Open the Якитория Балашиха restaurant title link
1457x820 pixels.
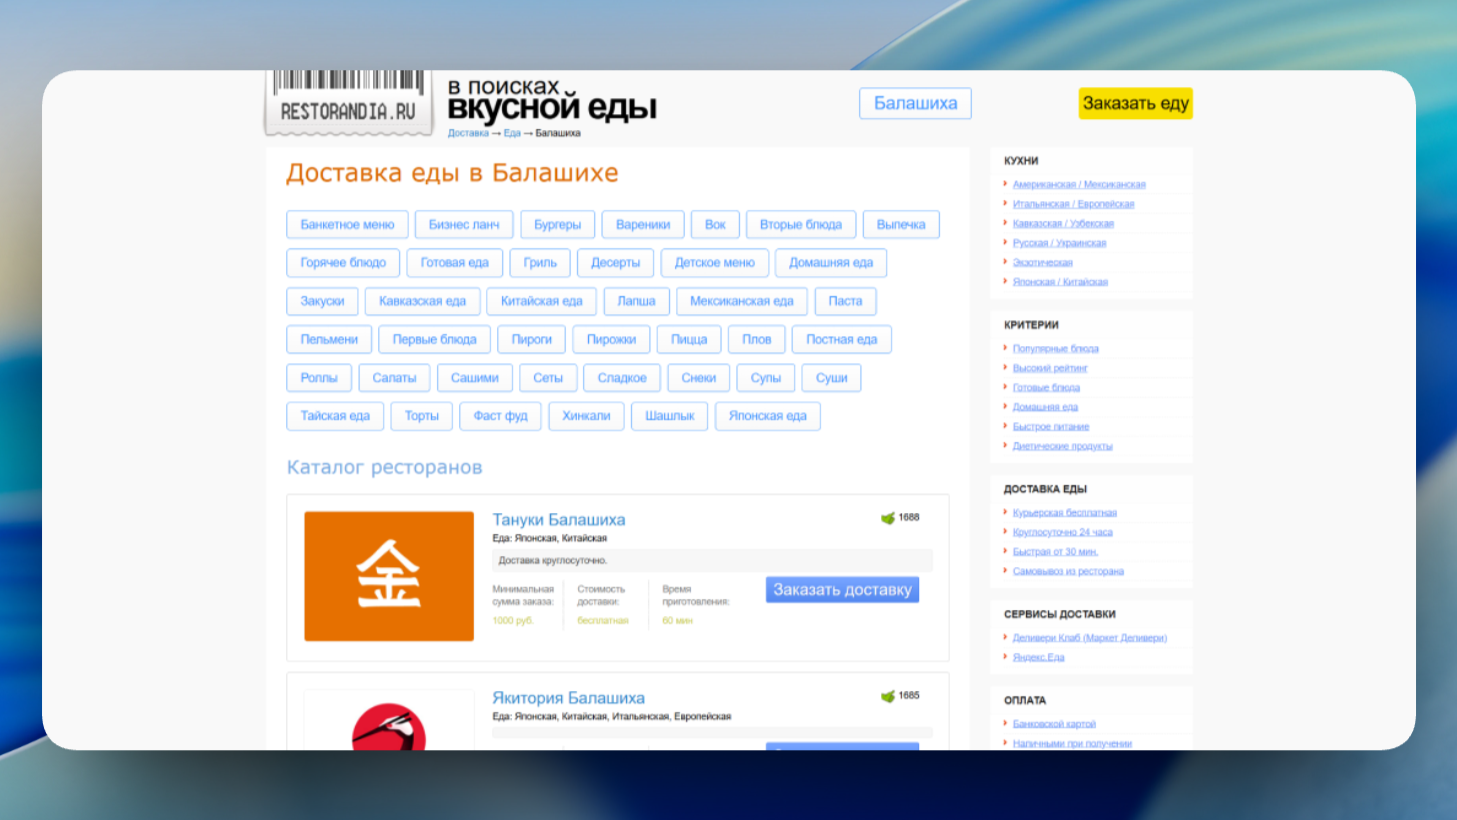pos(568,697)
